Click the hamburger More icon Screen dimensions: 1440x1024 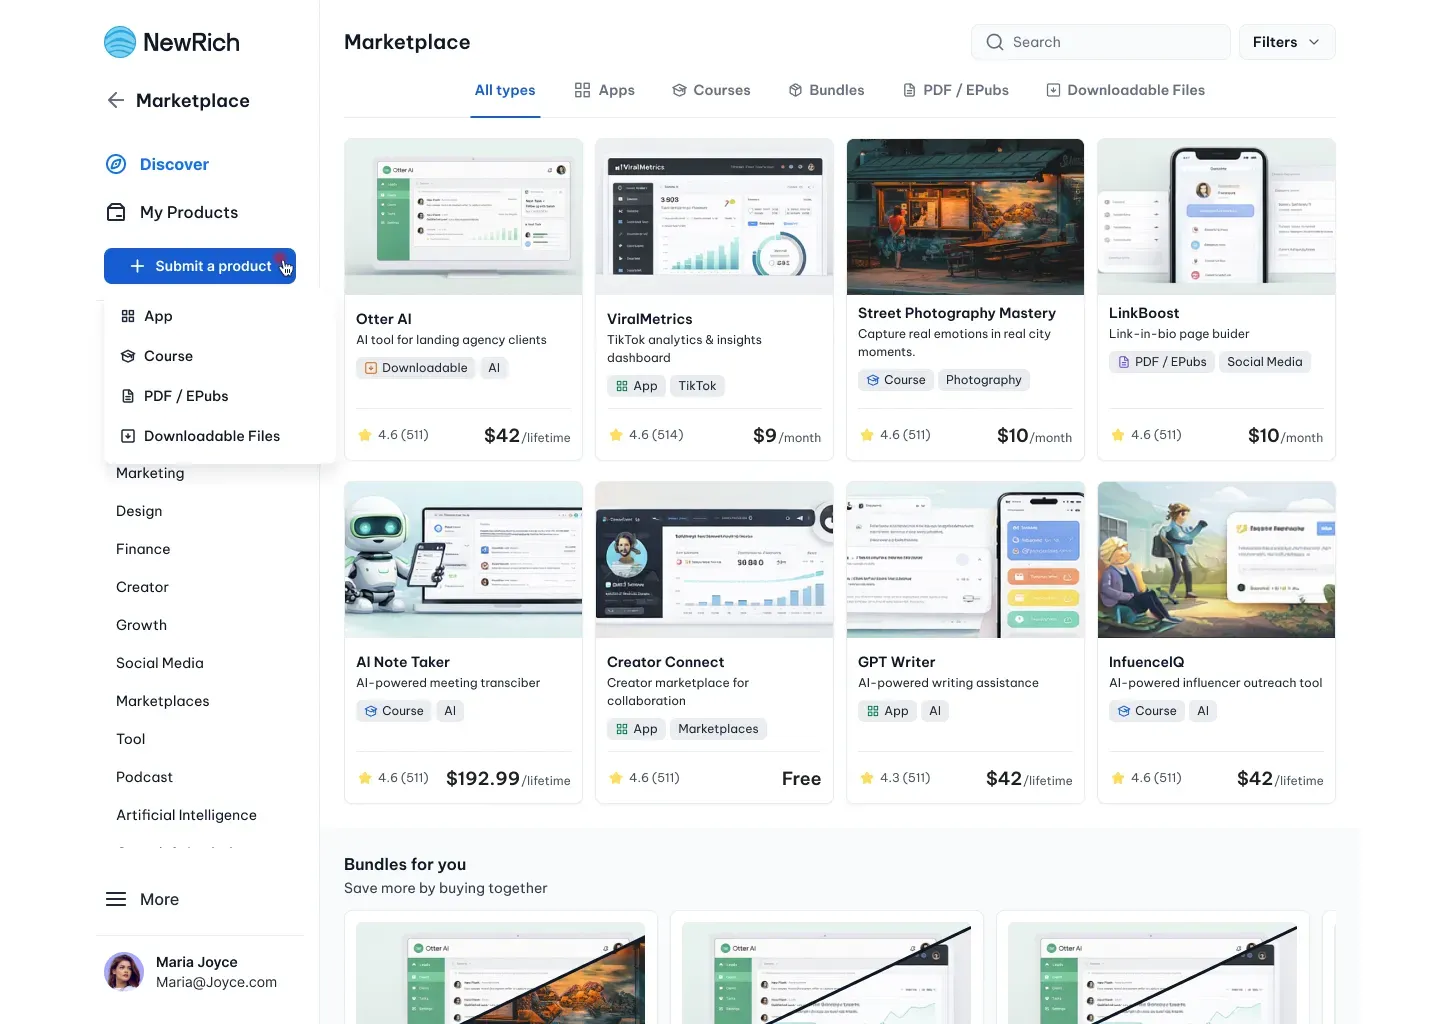tap(116, 899)
